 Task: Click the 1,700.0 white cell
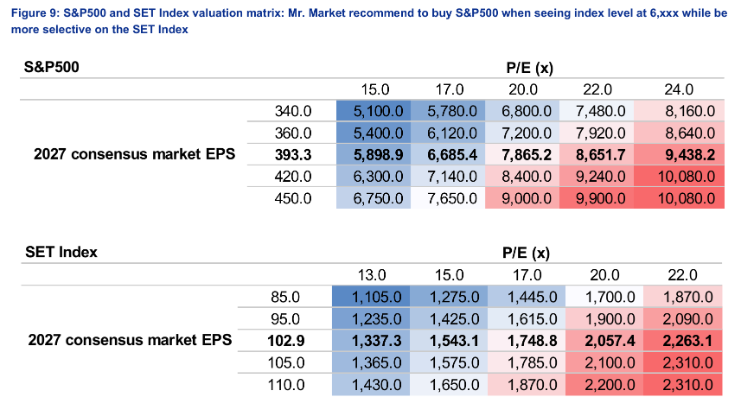605,297
